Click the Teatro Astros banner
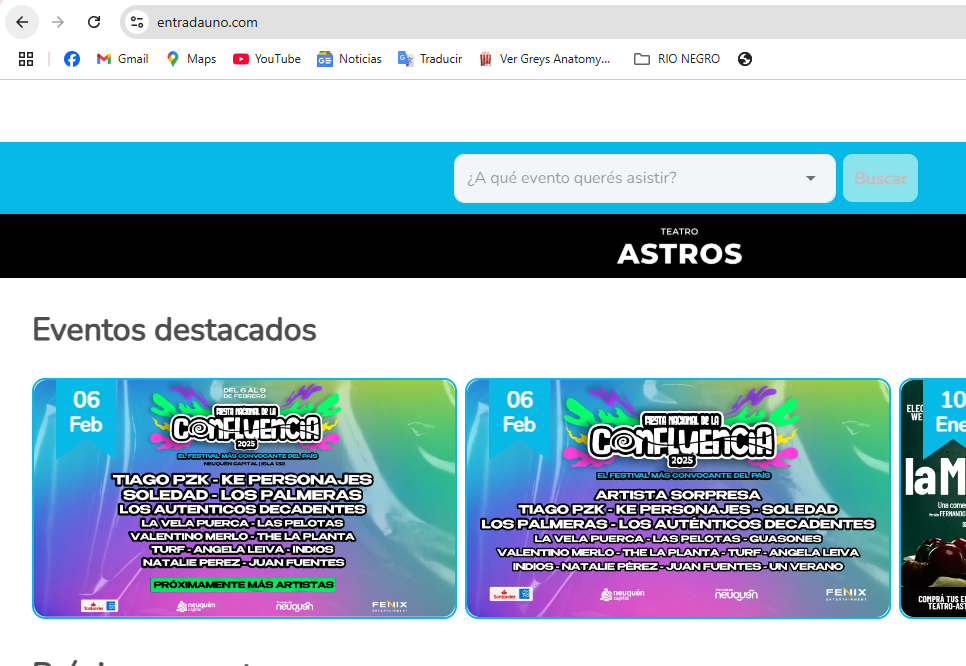The image size is (966, 666). (x=680, y=246)
